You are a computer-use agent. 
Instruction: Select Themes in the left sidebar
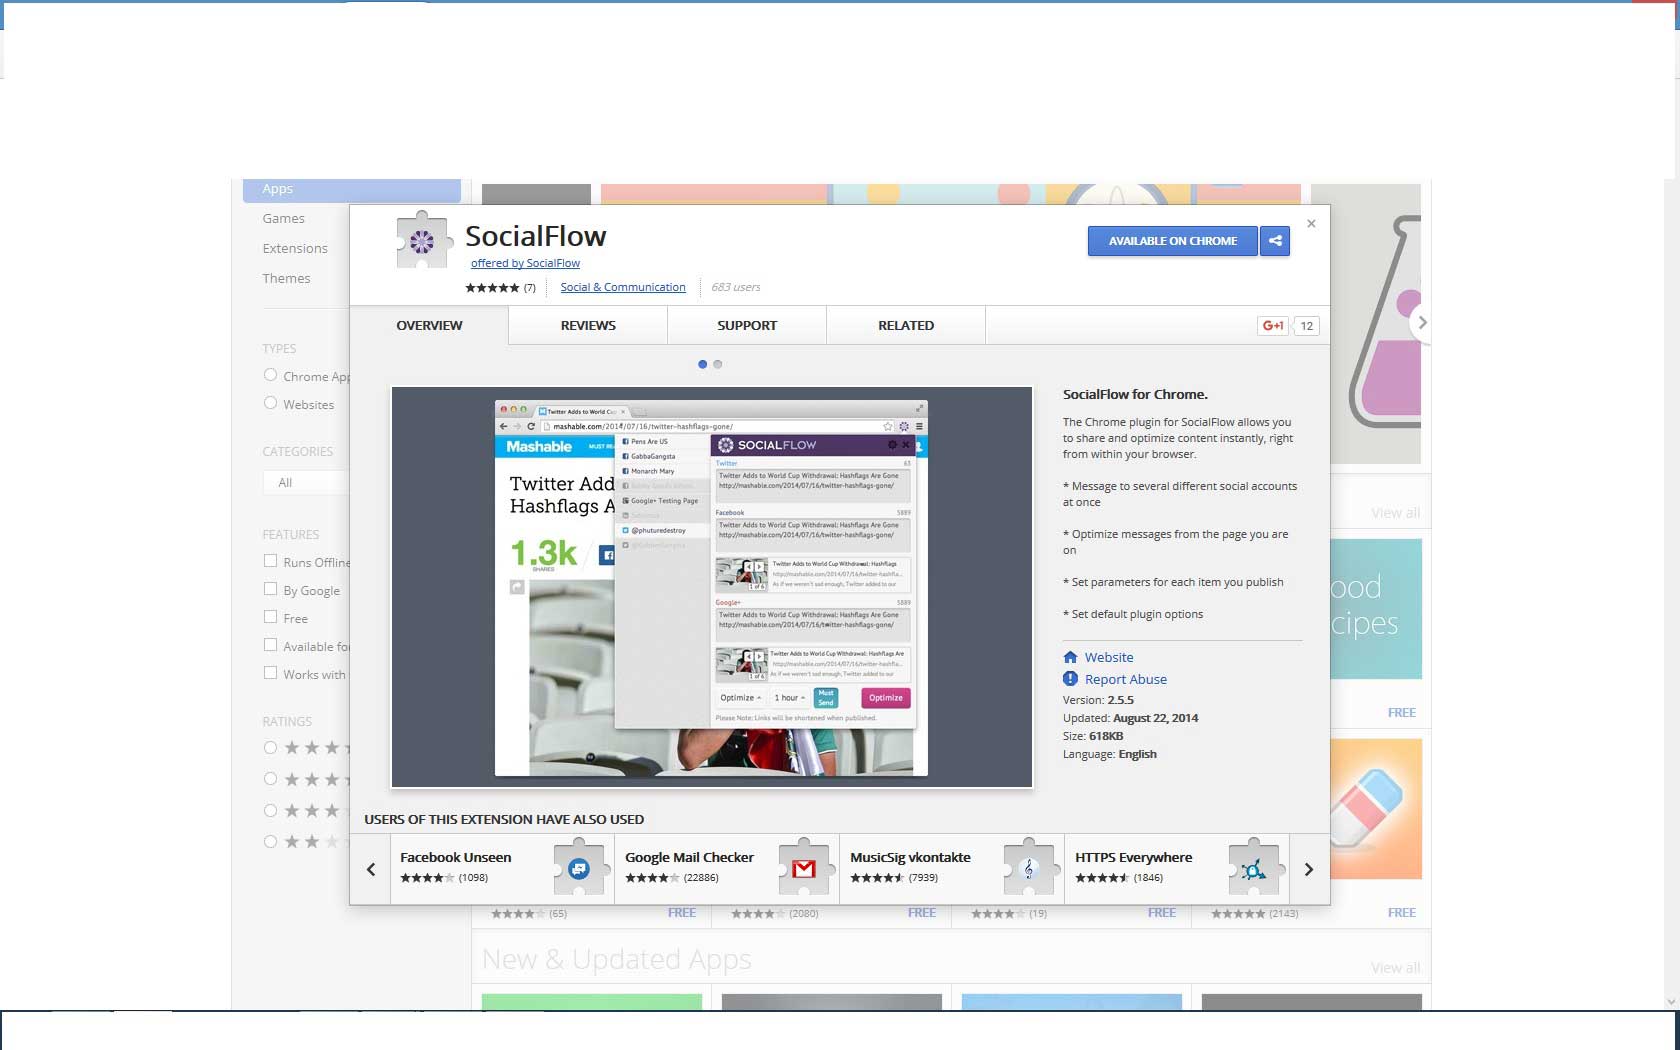[x=286, y=279]
